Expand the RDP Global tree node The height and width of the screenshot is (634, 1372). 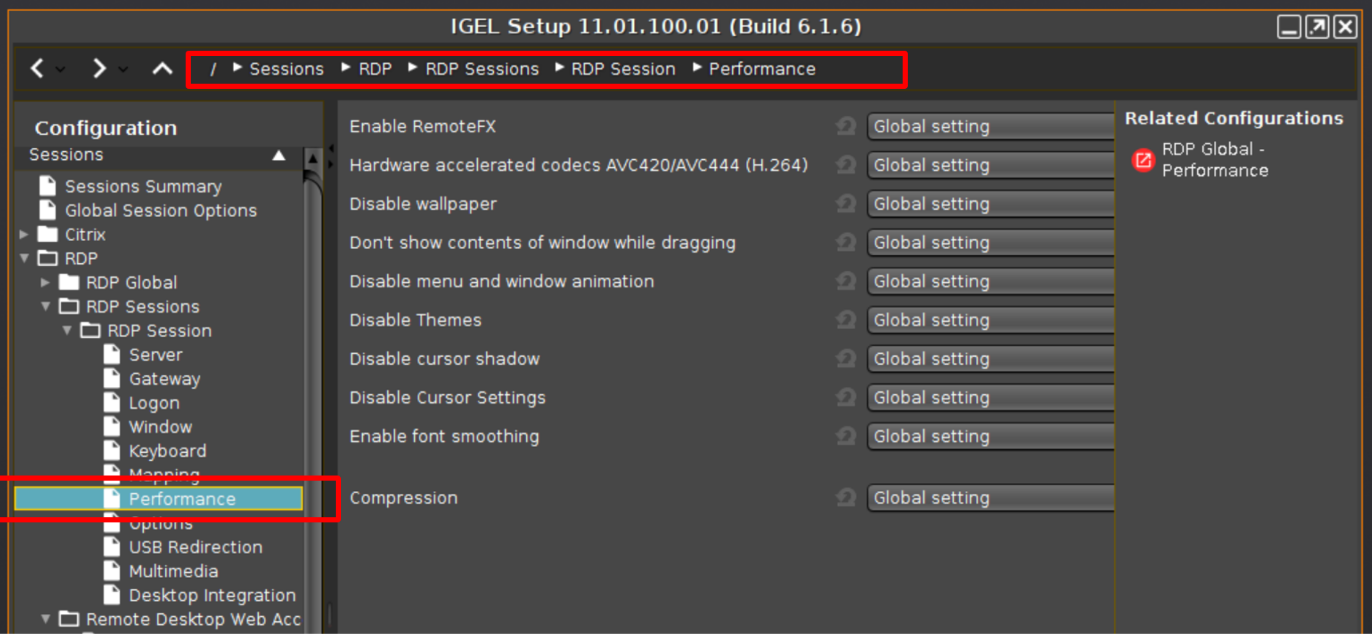pyautogui.click(x=45, y=283)
